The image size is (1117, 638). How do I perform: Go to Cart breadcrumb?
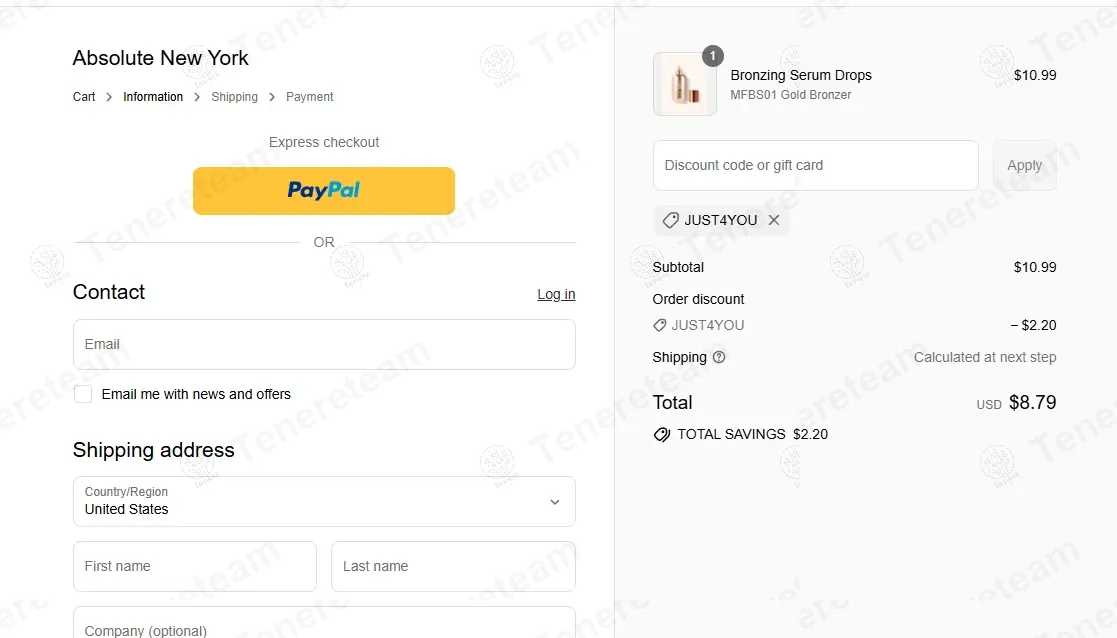coord(84,97)
